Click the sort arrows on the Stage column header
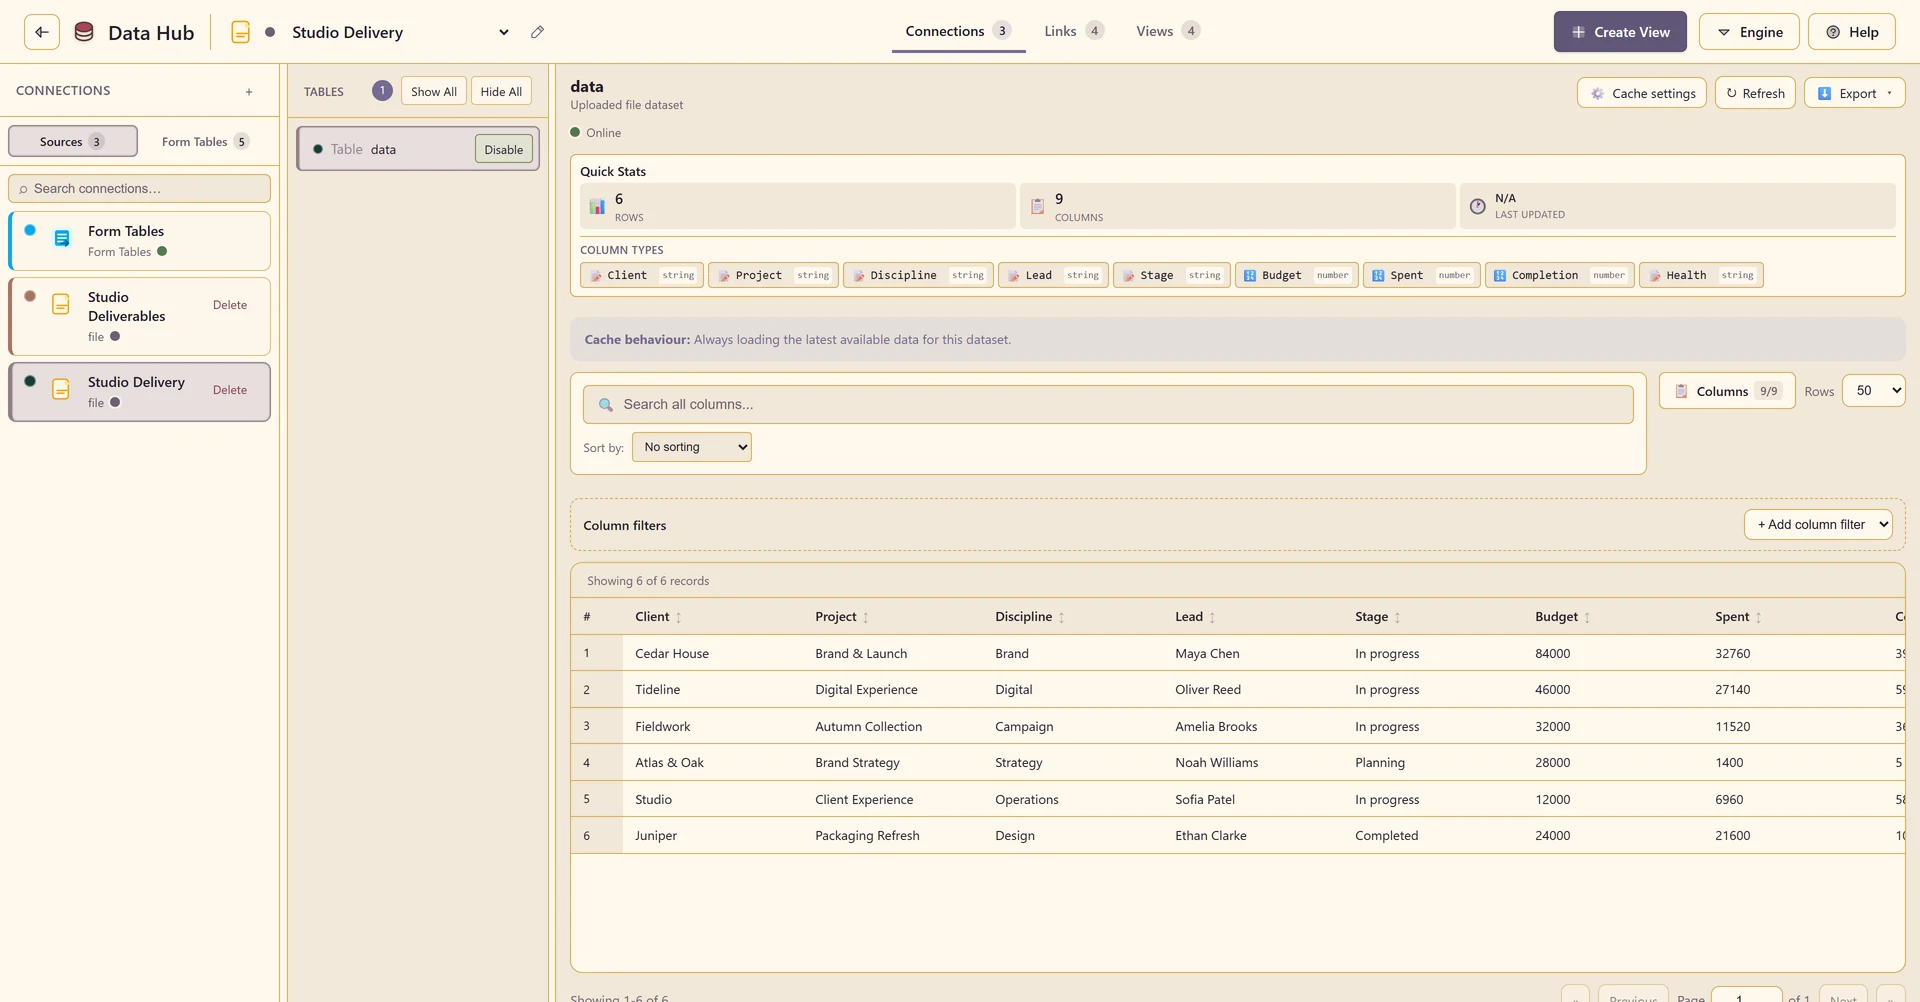 1397,618
